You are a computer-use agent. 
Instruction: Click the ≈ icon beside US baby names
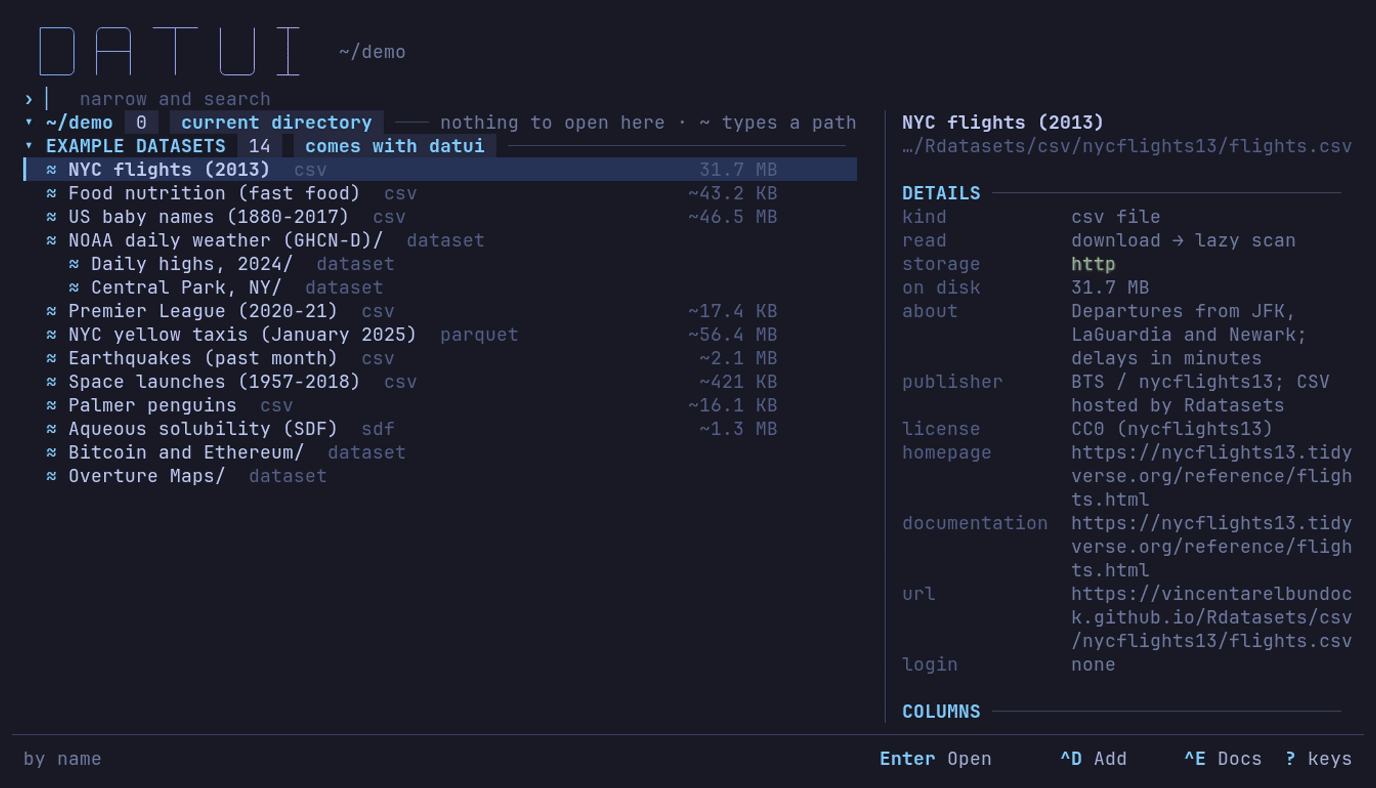(x=51, y=217)
